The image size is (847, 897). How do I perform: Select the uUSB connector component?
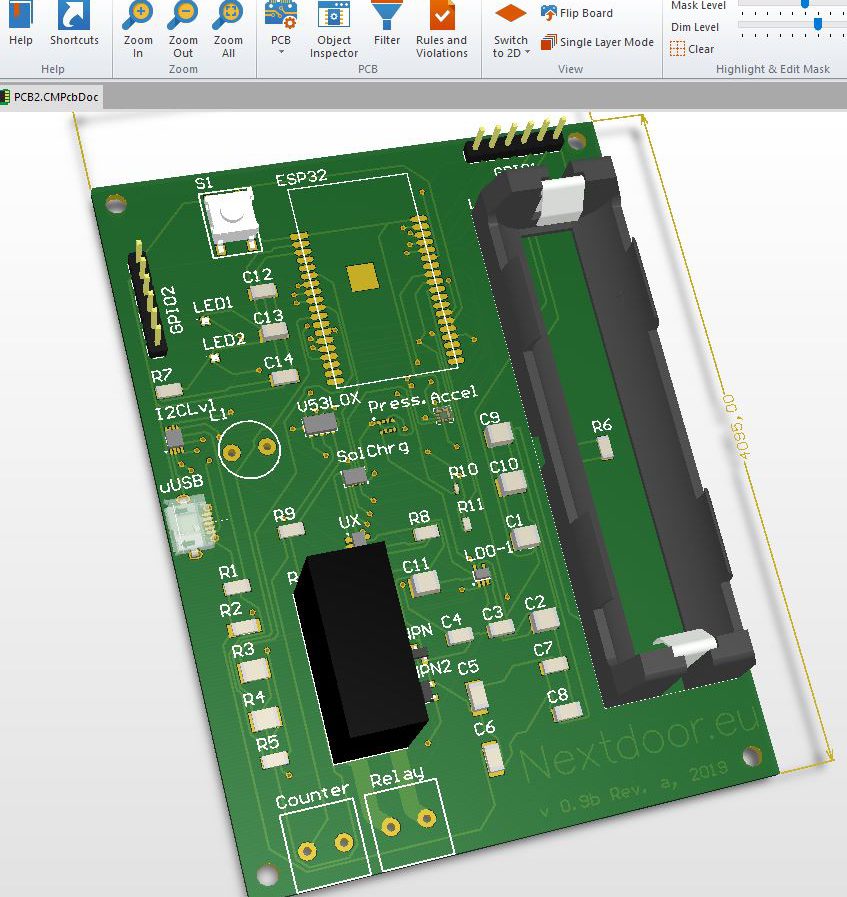pos(190,525)
